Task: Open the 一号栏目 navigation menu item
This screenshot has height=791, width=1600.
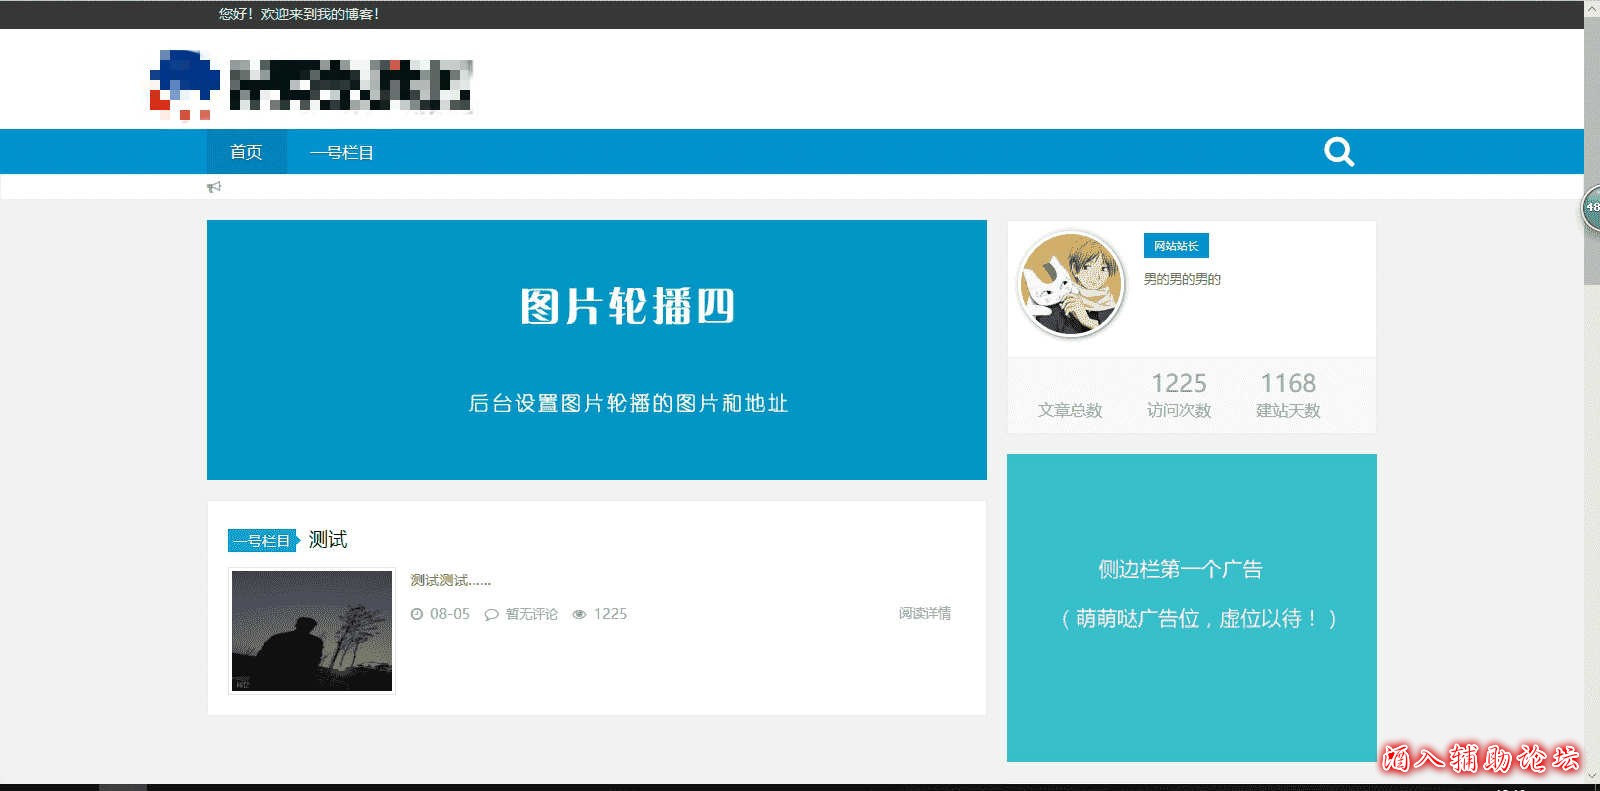Action: [x=341, y=153]
